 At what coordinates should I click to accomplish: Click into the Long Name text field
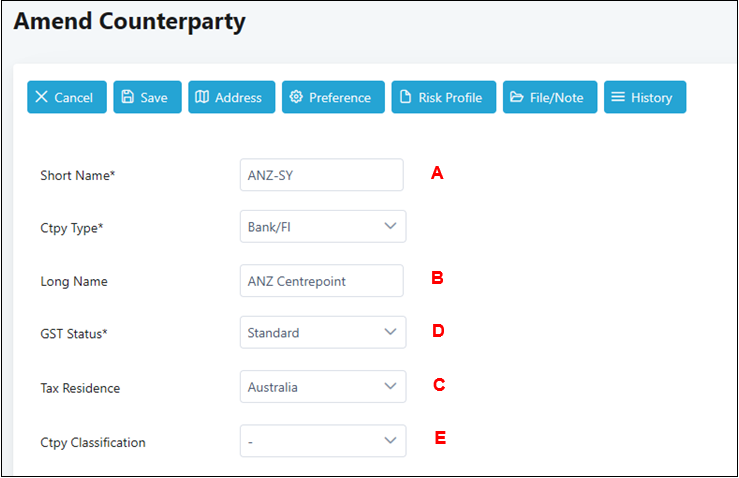321,281
